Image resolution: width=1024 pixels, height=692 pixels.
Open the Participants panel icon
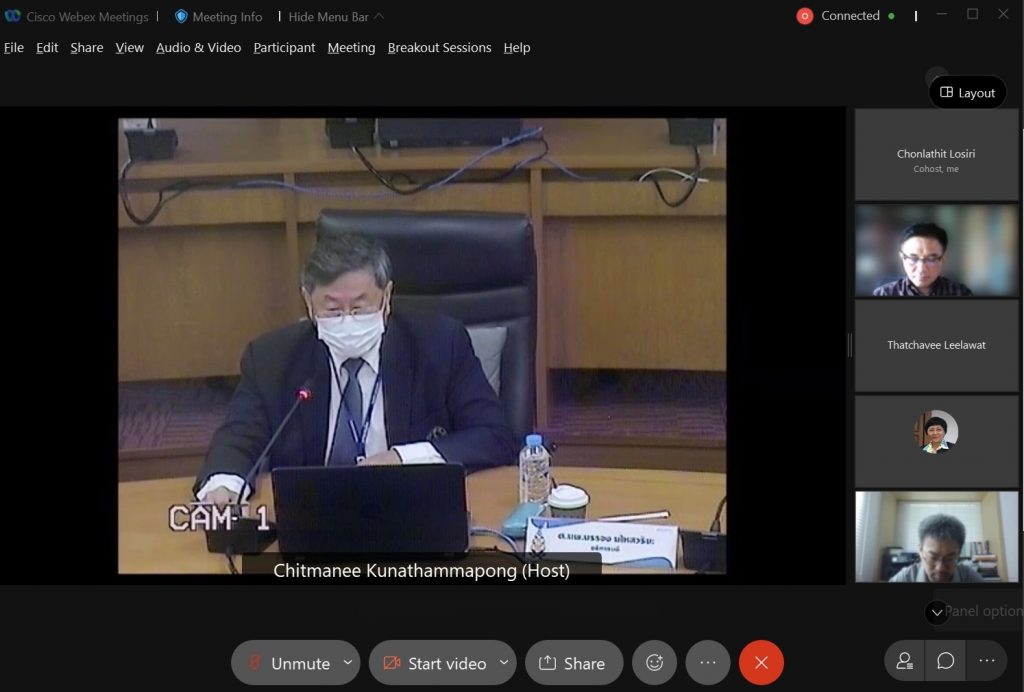[904, 661]
